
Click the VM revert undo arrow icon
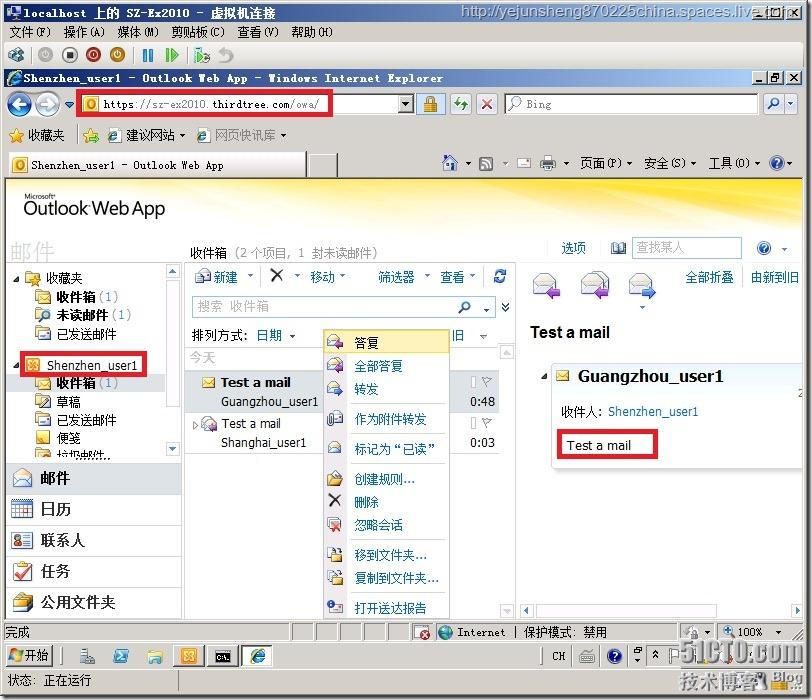(x=226, y=54)
